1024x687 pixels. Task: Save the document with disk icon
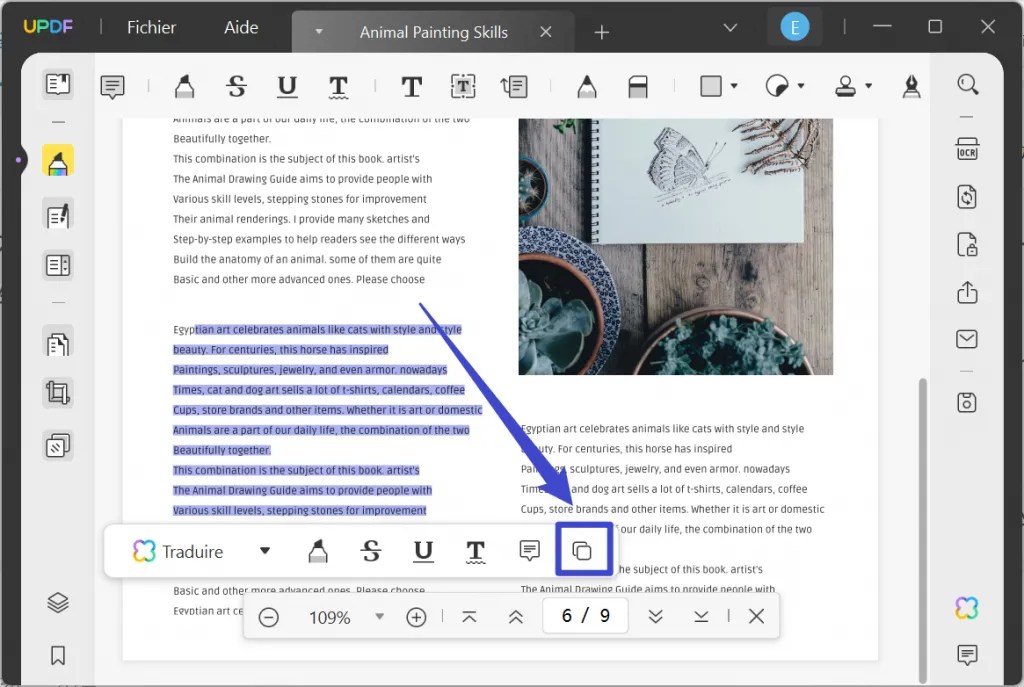click(x=967, y=402)
